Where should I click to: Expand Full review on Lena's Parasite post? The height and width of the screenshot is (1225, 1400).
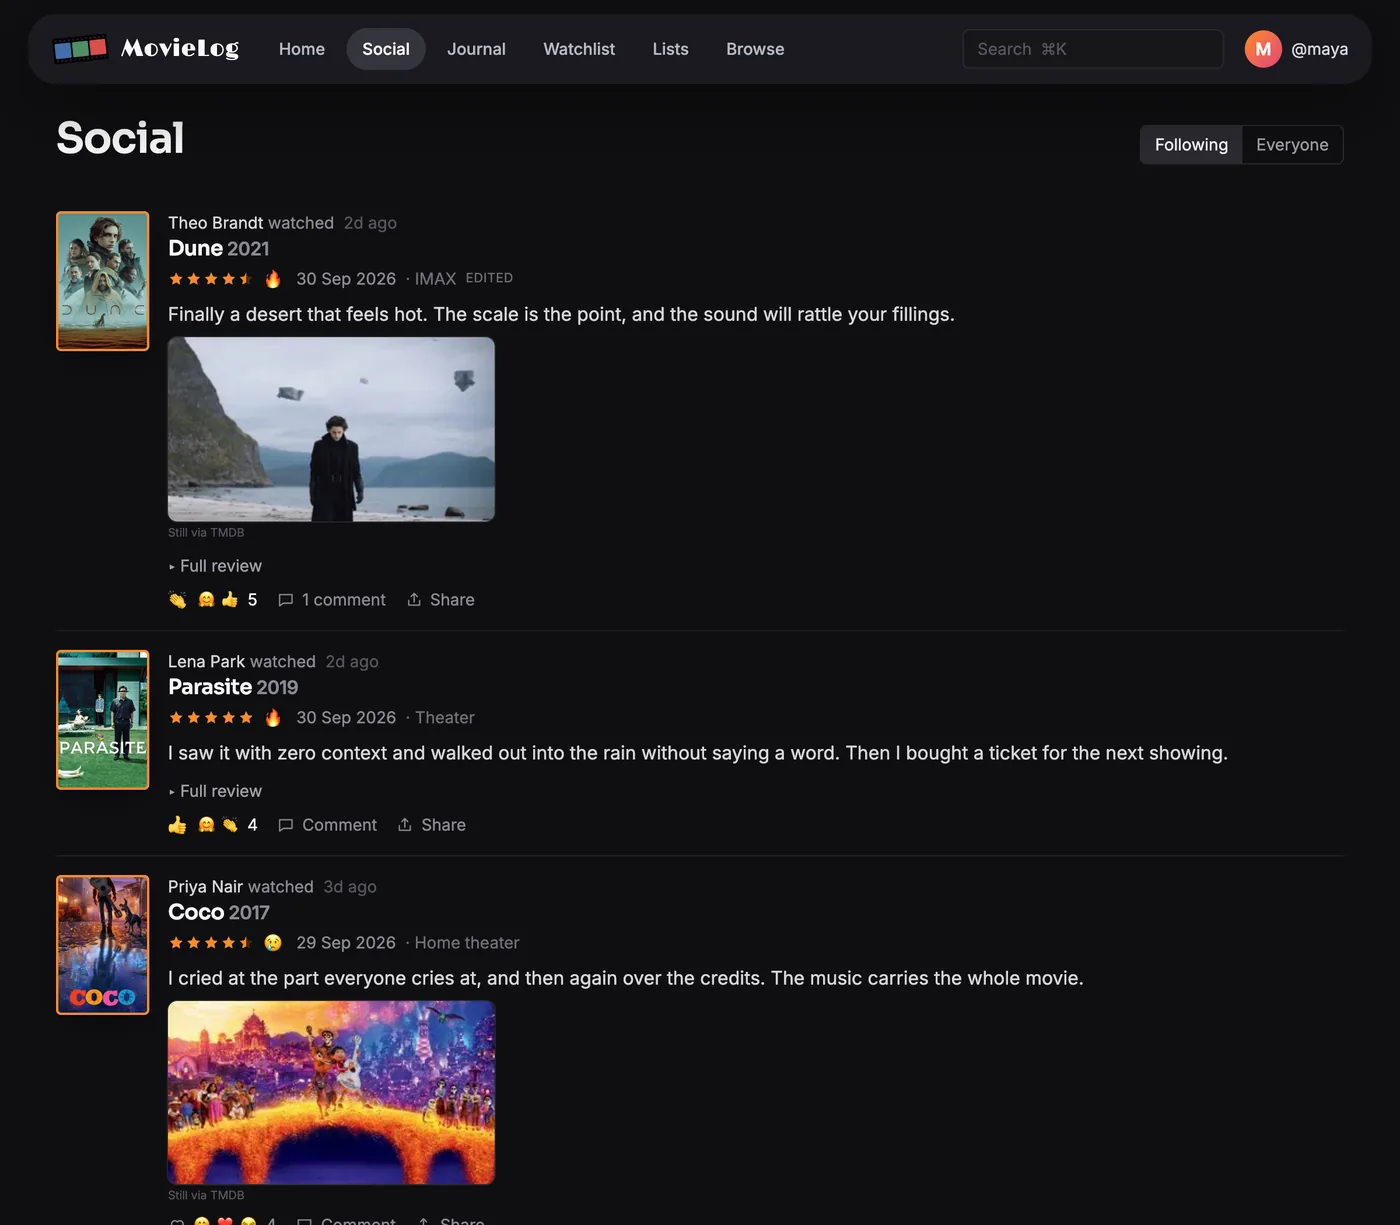pyautogui.click(x=215, y=791)
